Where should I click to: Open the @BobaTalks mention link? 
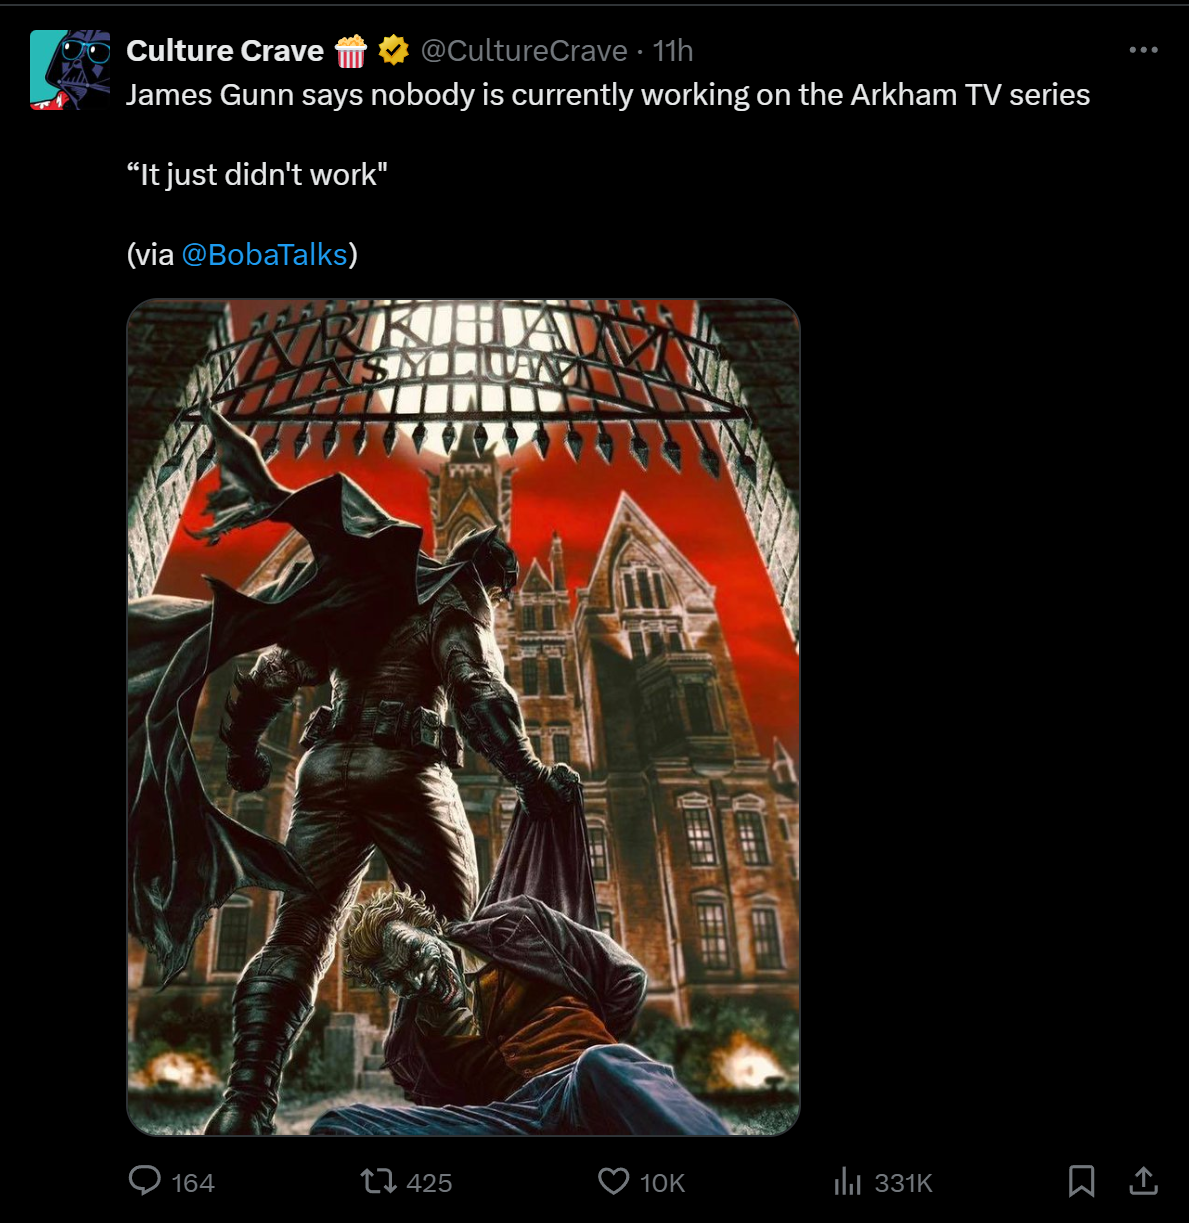[x=264, y=255]
